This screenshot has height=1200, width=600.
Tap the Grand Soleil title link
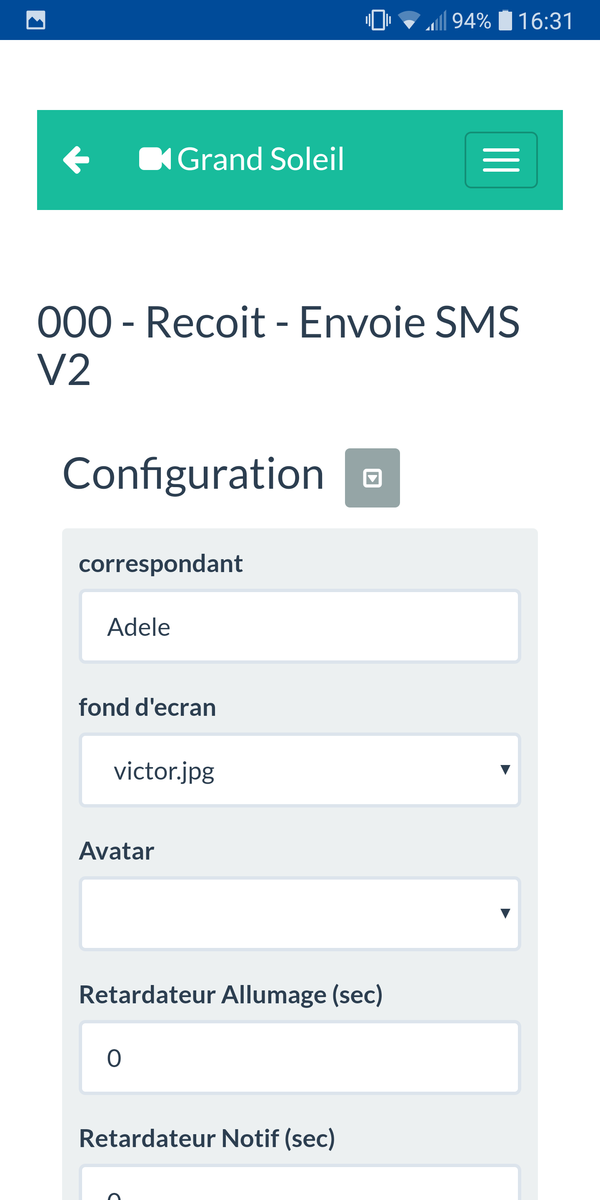point(260,159)
